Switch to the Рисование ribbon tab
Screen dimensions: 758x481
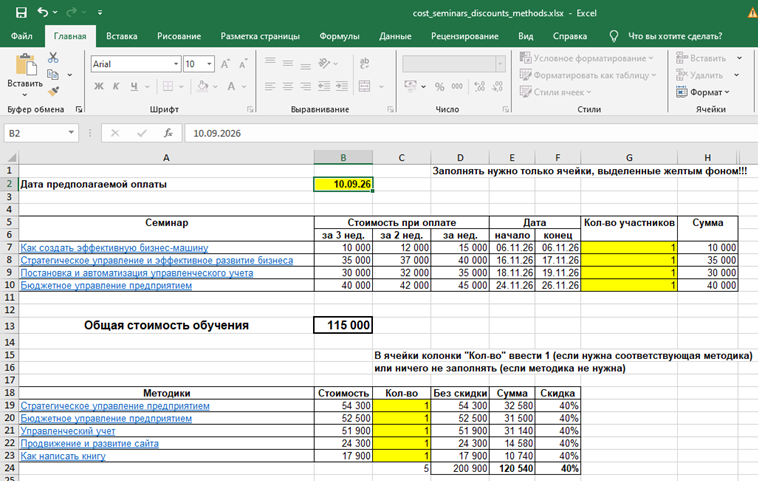pyautogui.click(x=179, y=36)
